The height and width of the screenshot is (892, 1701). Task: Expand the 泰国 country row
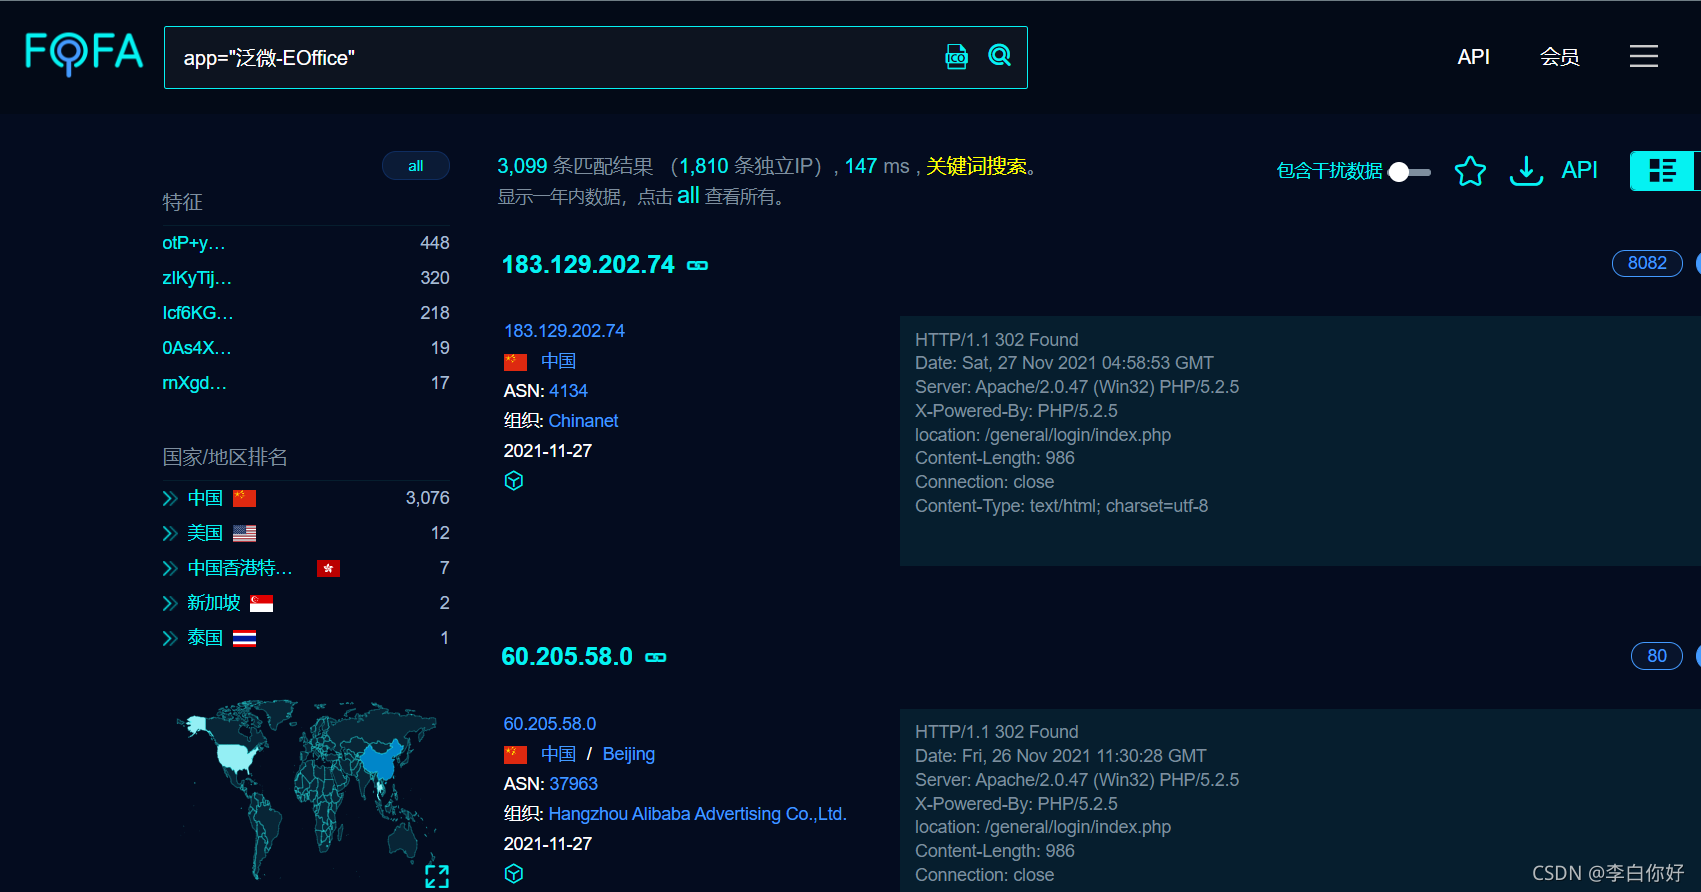[170, 638]
